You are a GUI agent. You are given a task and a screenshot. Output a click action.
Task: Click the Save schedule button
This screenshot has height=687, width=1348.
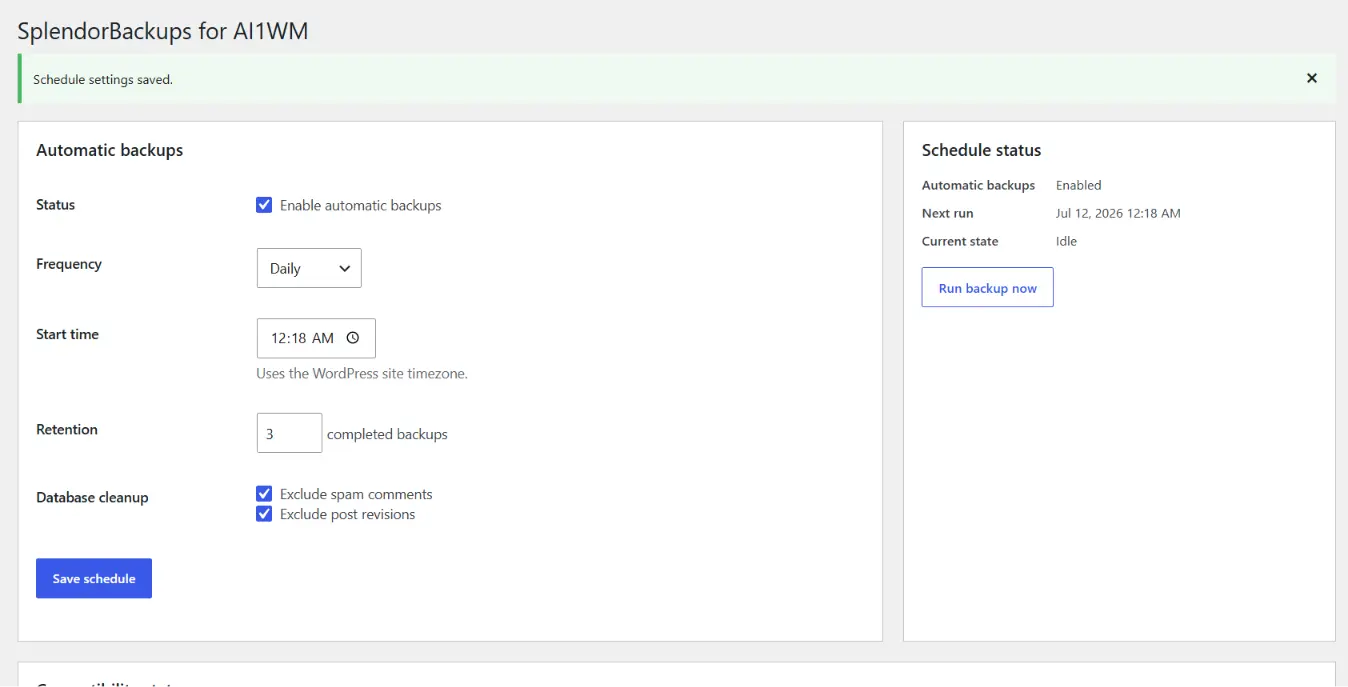click(94, 578)
